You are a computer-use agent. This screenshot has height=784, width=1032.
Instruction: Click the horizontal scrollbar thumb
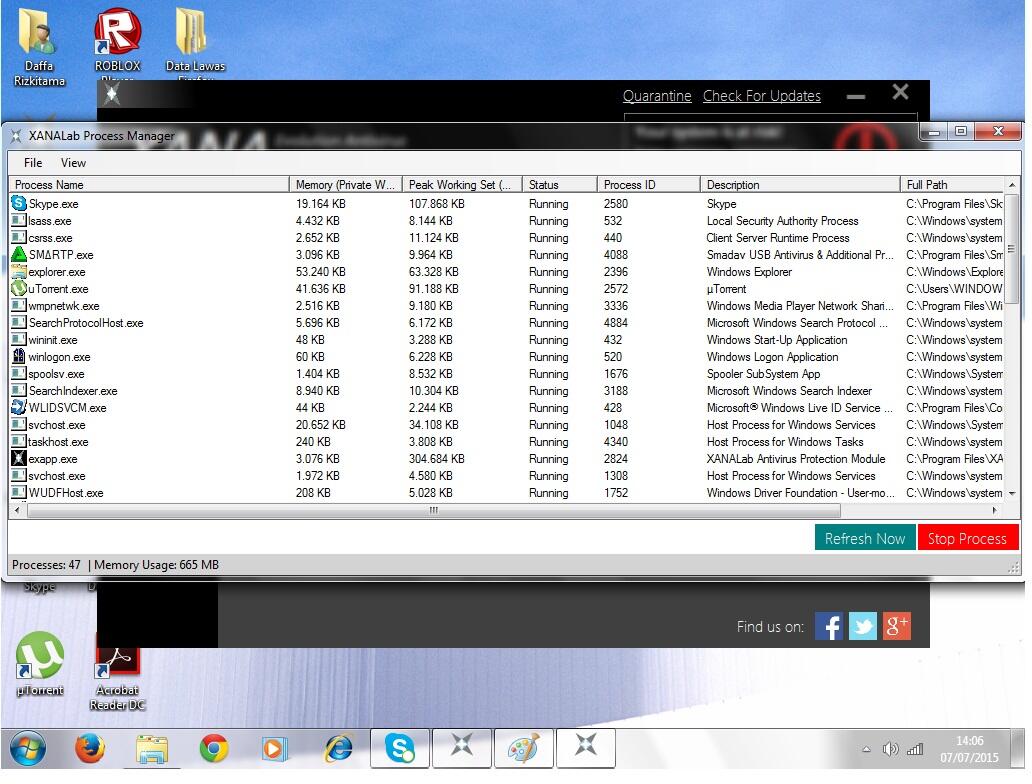(x=434, y=510)
